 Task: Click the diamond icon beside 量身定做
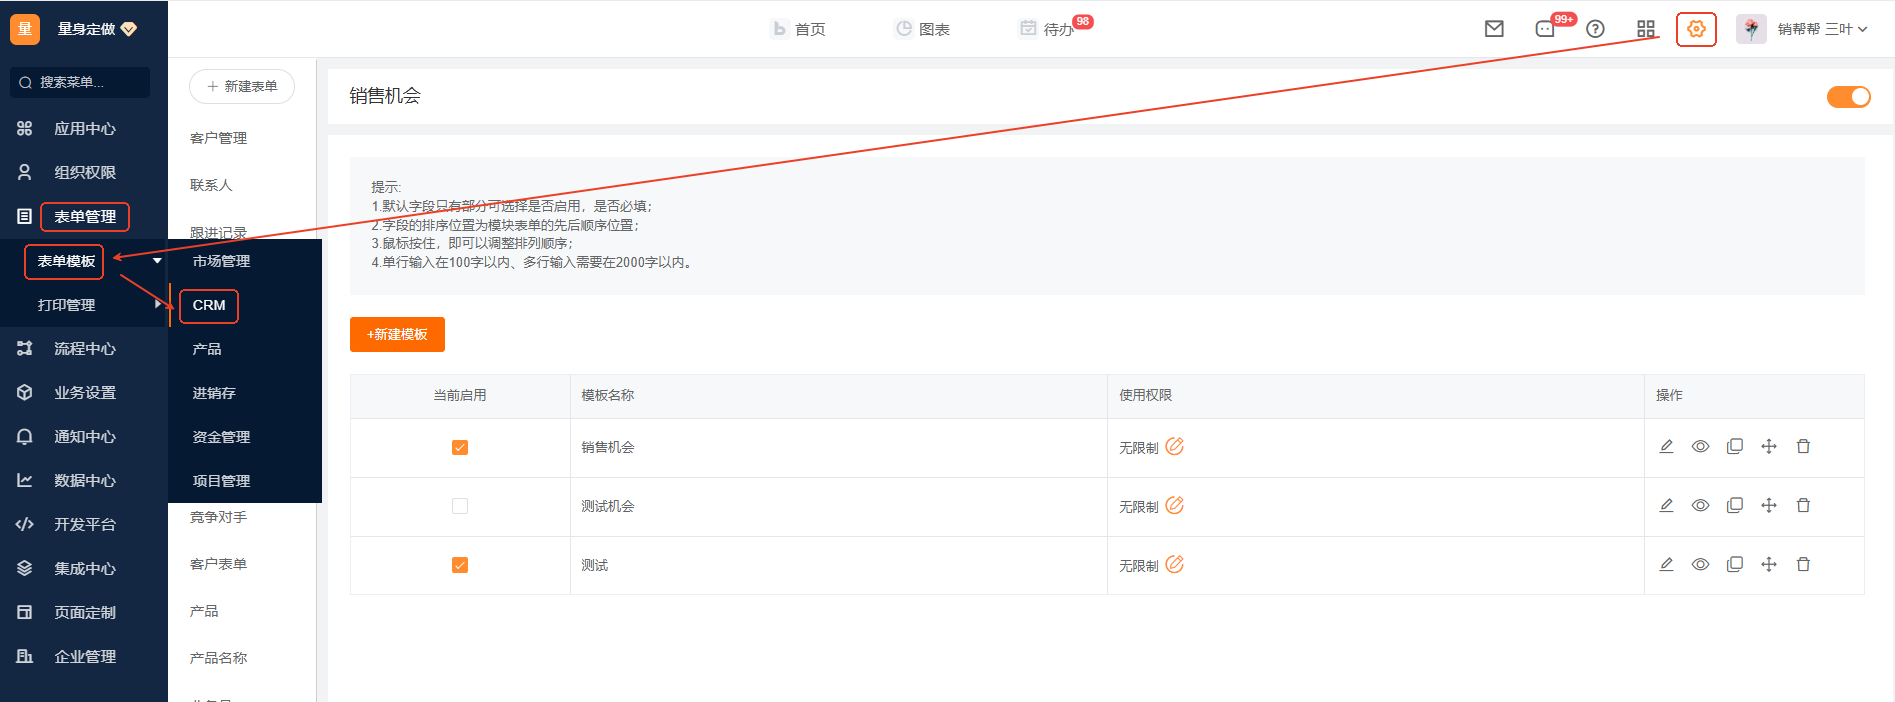(129, 29)
